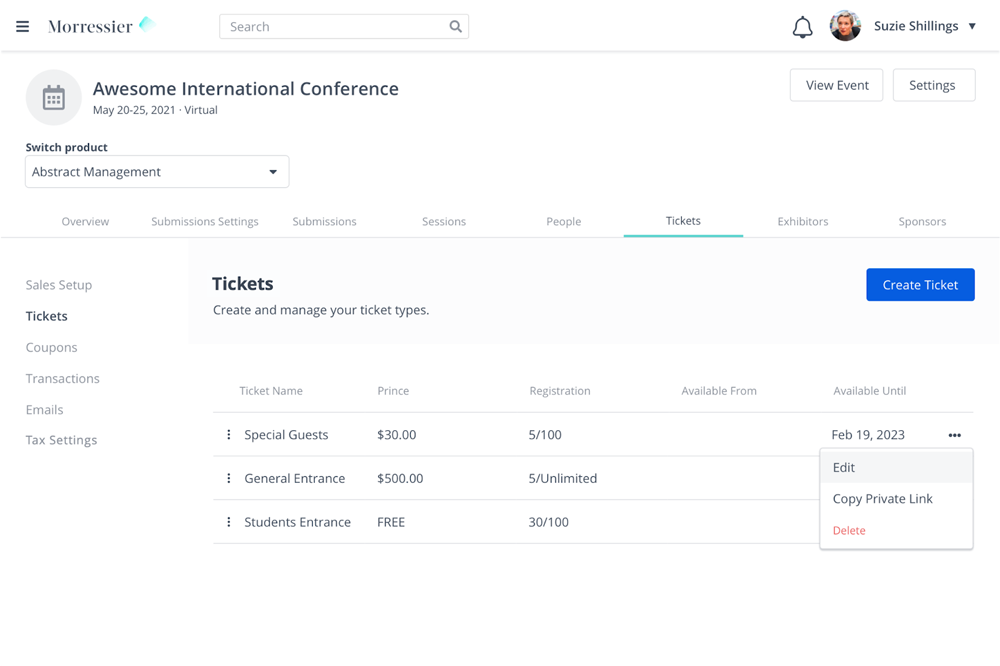This screenshot has width=1000, height=666.
Task: Click Suzie Shillings' profile avatar
Action: coord(845,26)
